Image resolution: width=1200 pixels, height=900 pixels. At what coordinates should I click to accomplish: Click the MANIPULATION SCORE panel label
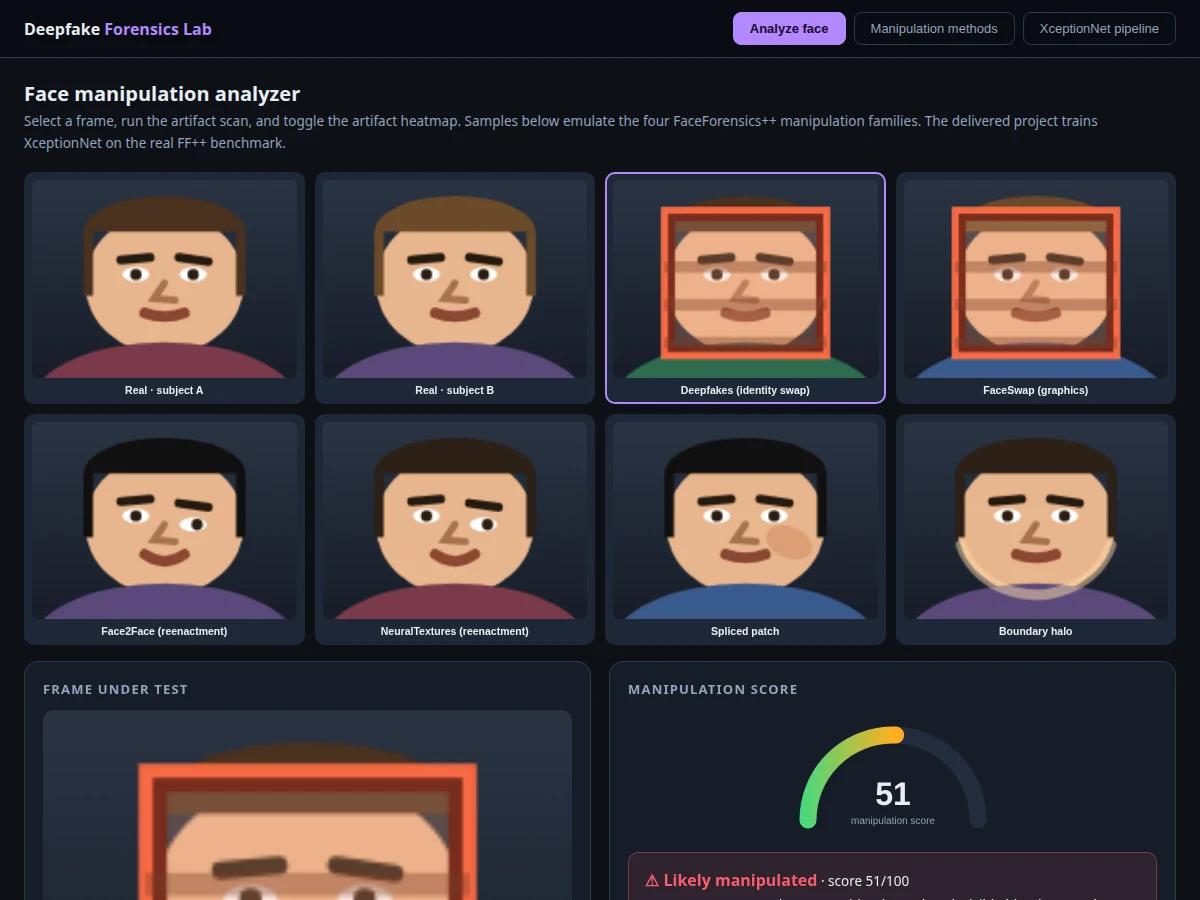pos(713,690)
